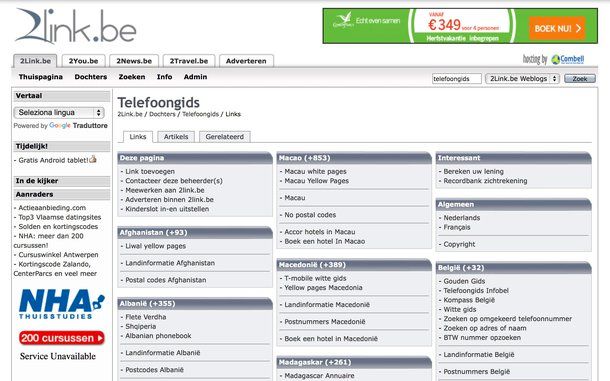The width and height of the screenshot is (610, 381).
Task: Open Postal codes Afghanistan link
Action: (x=165, y=280)
